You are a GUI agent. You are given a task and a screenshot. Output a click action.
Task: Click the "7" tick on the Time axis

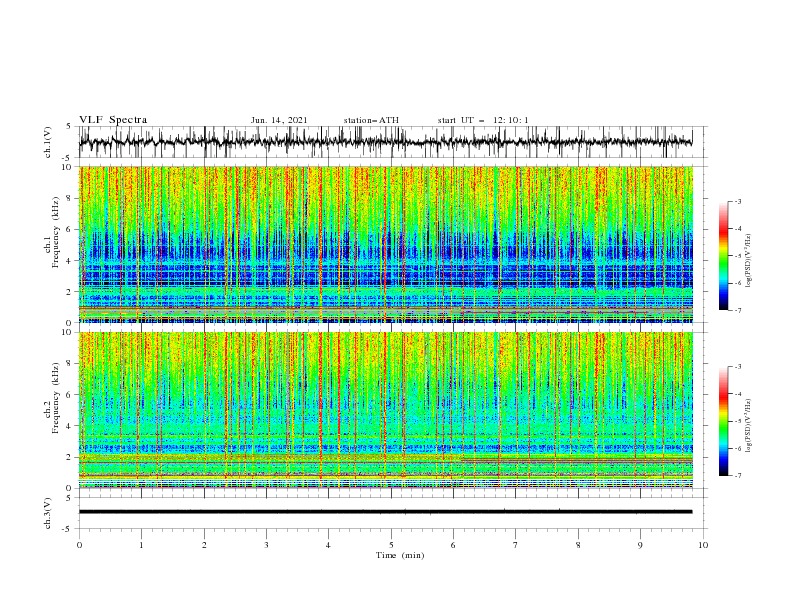click(516, 545)
